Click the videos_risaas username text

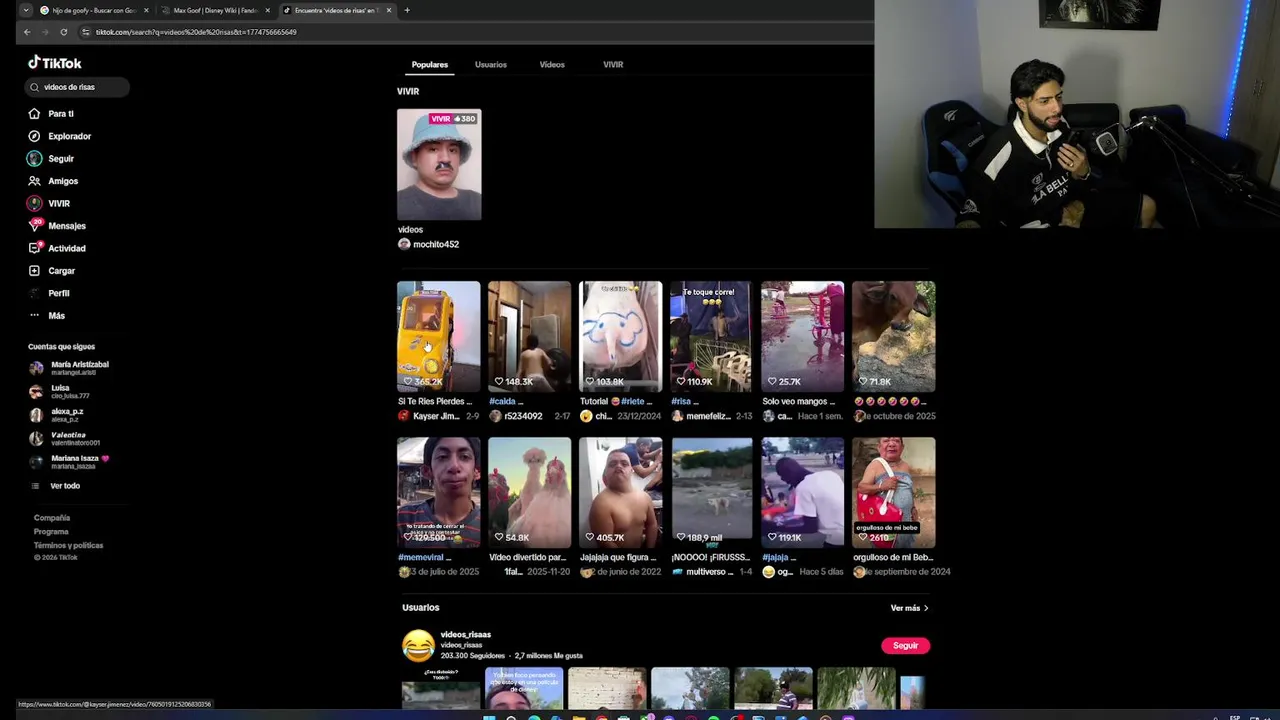tap(466, 635)
